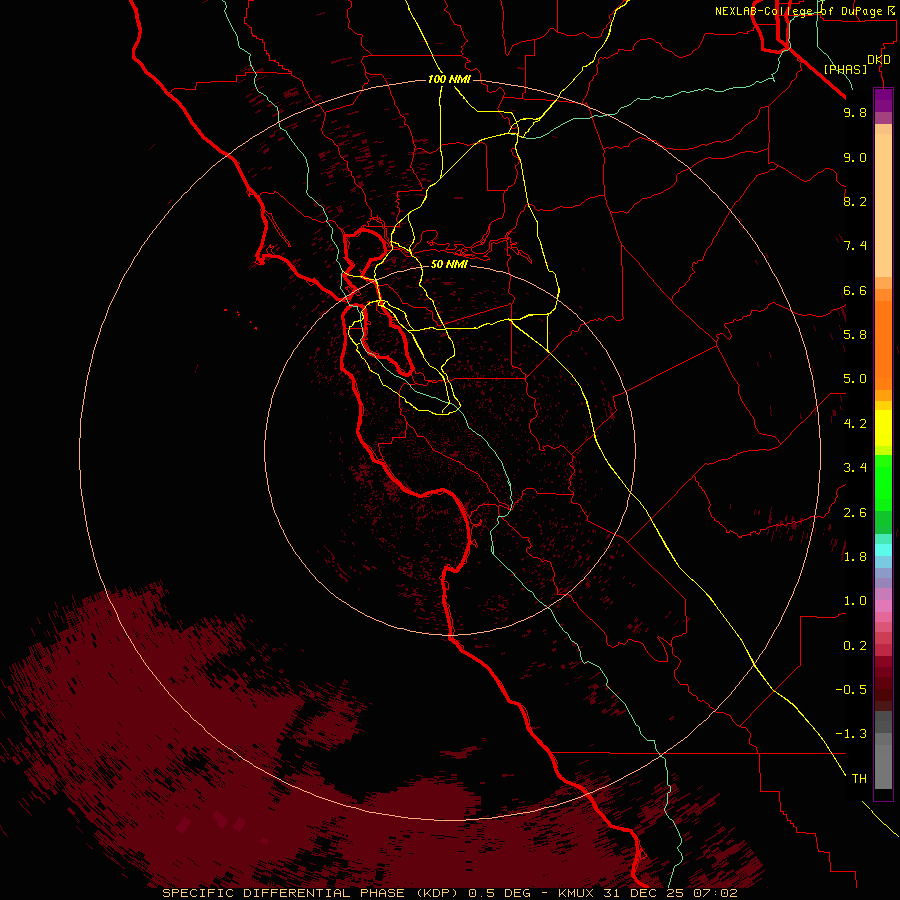Click the "0.2" value on the color scale
This screenshot has height=900, width=900.
pos(855,646)
